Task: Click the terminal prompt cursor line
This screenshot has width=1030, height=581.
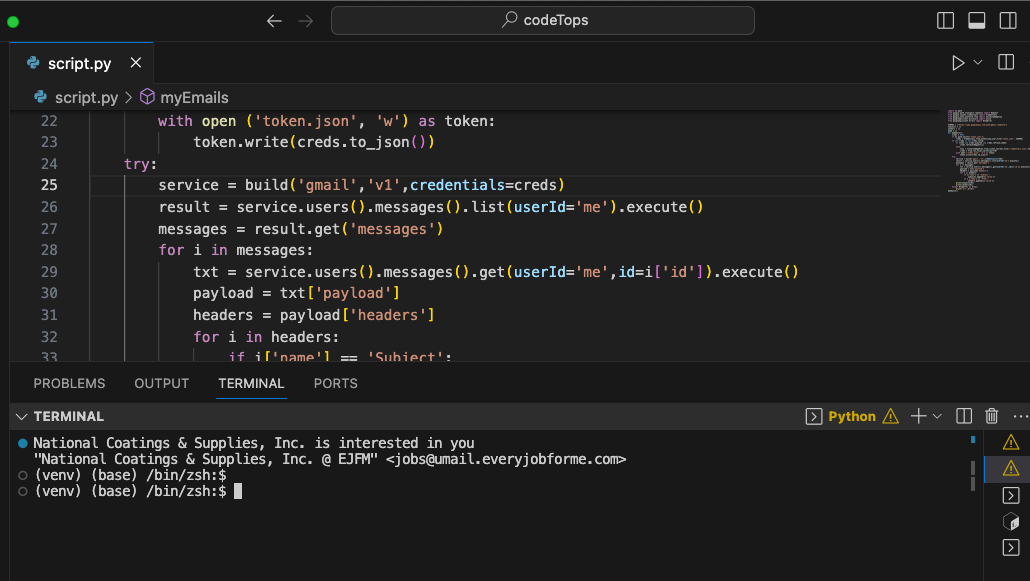Action: [238, 491]
